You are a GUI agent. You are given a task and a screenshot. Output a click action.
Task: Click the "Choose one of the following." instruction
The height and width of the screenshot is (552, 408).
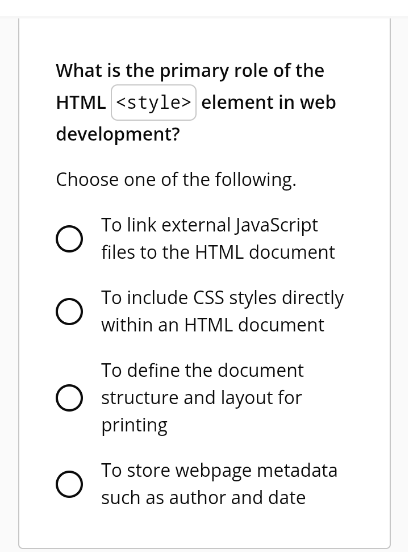(x=176, y=180)
